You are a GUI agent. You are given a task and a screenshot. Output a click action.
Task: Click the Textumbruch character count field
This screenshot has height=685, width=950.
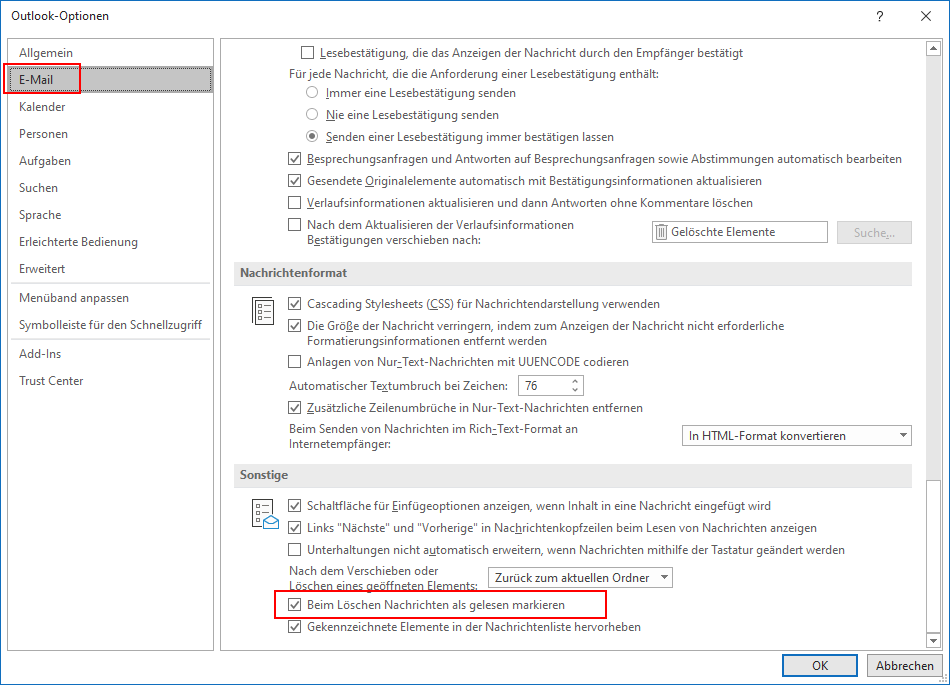[x=544, y=386]
